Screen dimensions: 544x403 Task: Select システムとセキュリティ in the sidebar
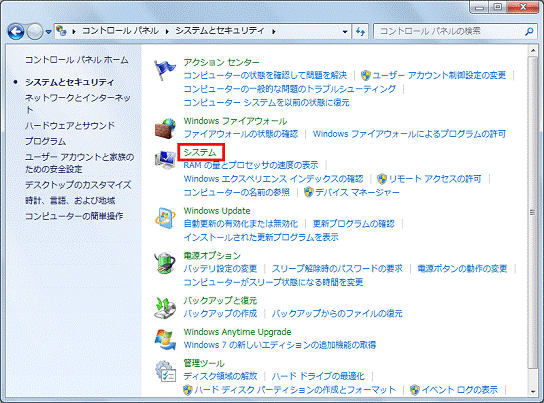click(69, 82)
